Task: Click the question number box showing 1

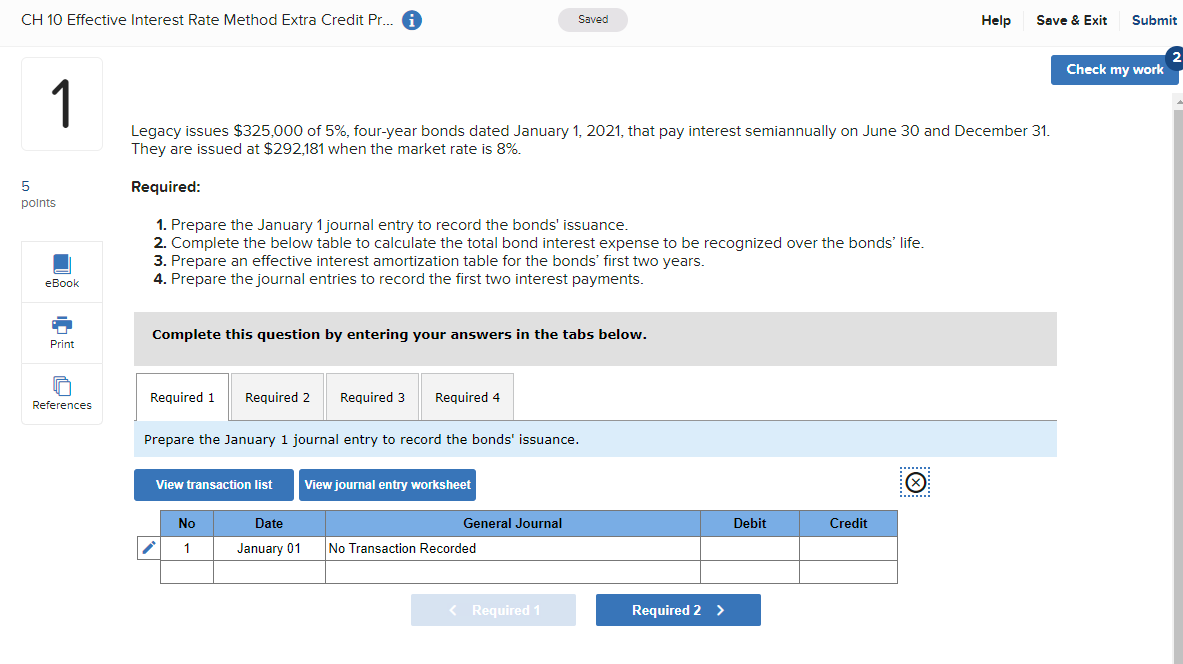Action: 61,103
